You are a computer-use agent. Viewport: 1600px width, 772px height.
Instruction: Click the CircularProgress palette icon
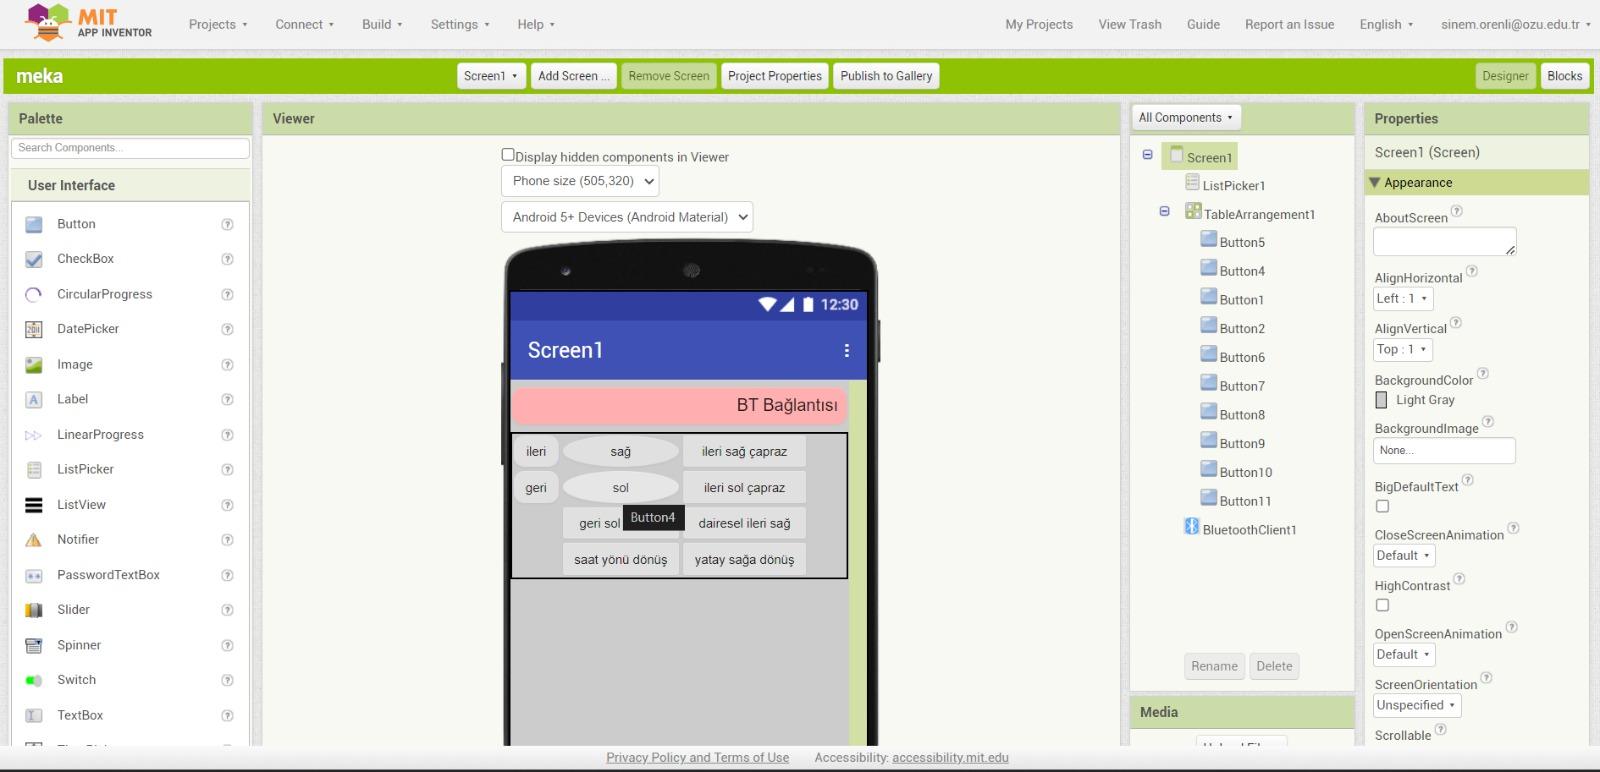click(34, 294)
